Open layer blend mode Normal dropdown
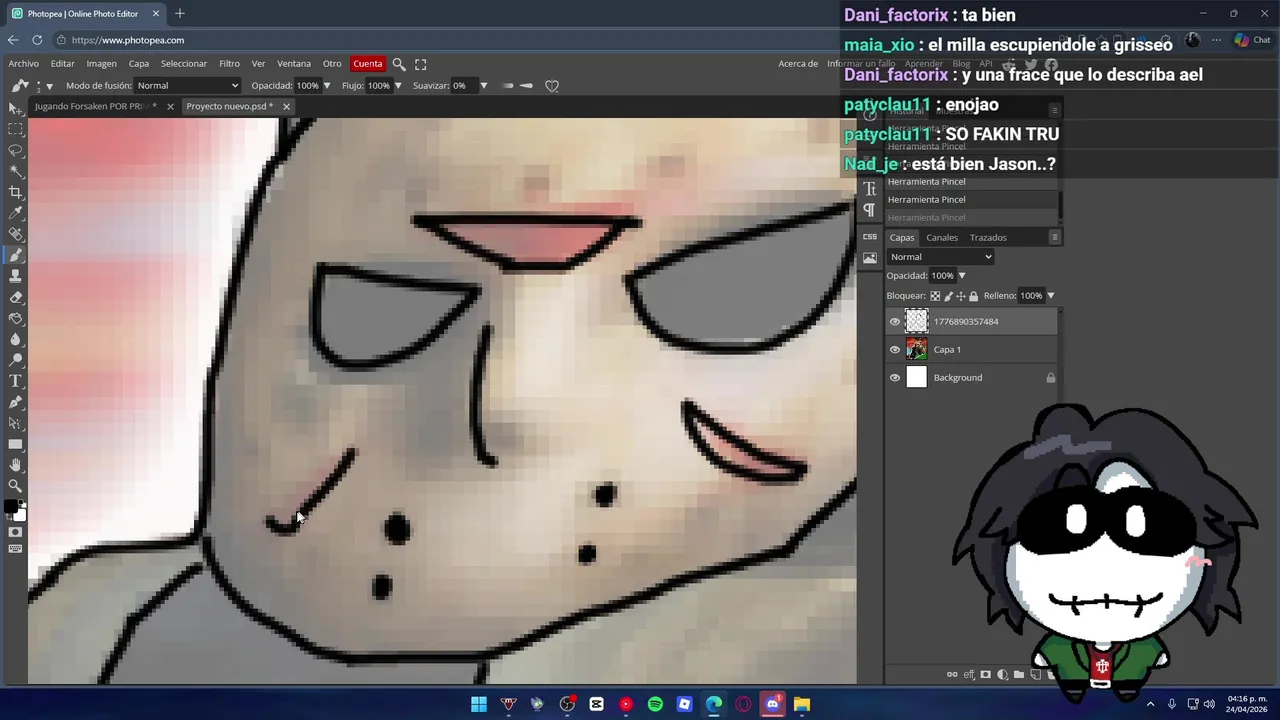This screenshot has height=720, width=1280. pyautogui.click(x=941, y=257)
